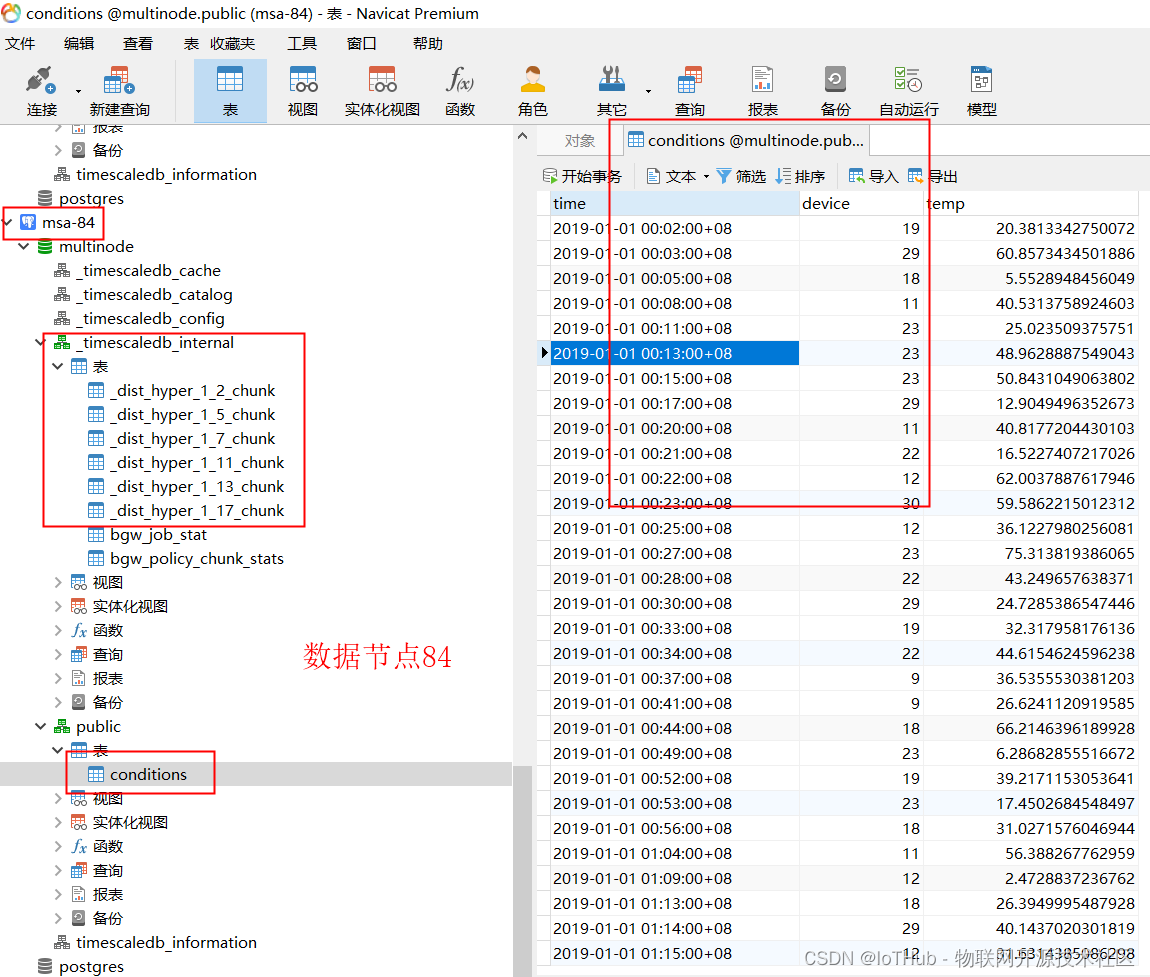The image size is (1150, 977).
Task: Click the Filter (筛选) button
Action: click(x=741, y=176)
